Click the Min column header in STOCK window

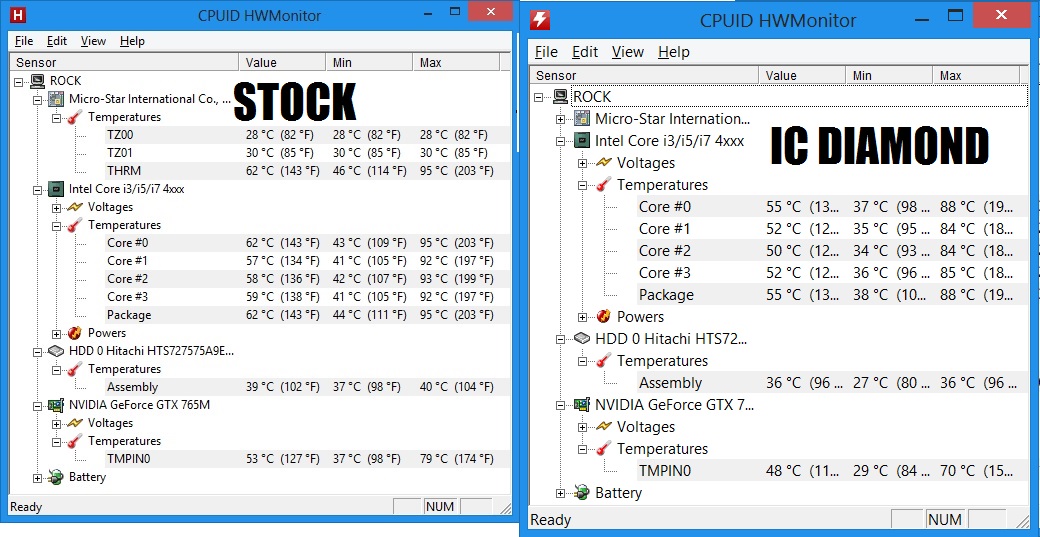click(369, 63)
